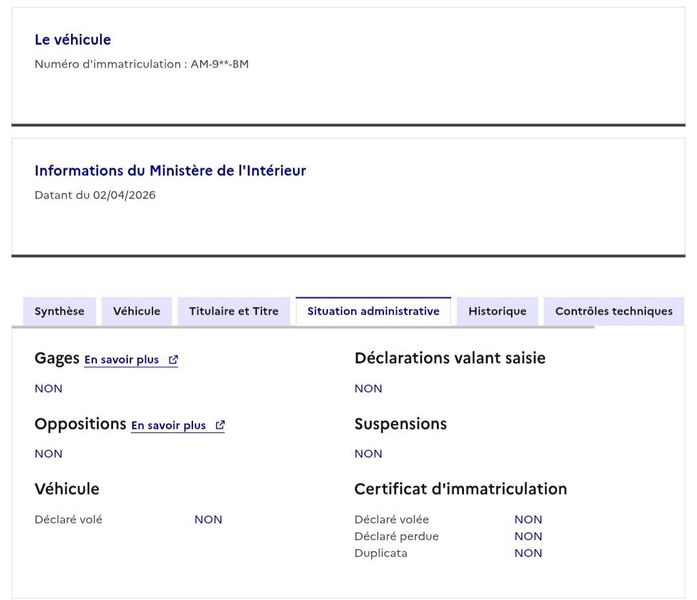
Task: Click NON value beside 'Duplicata'
Action: pyautogui.click(x=528, y=553)
